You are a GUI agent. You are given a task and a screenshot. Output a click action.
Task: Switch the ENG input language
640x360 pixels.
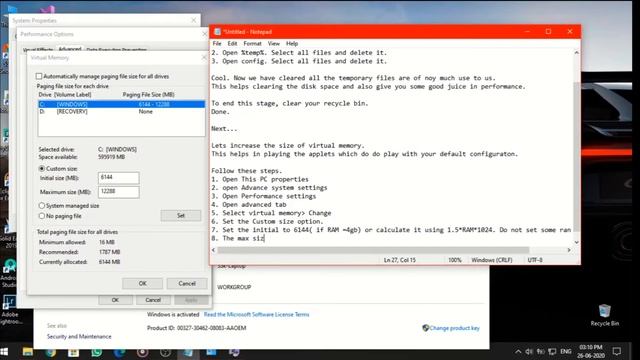point(566,351)
